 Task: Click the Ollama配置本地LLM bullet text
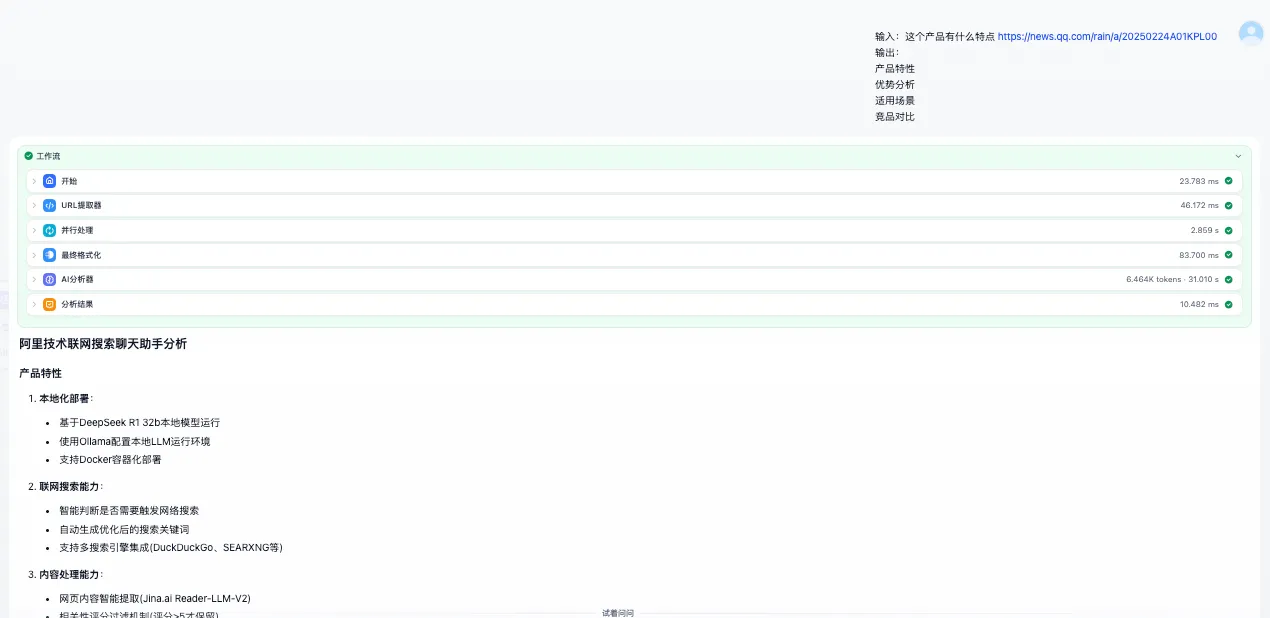pyautogui.click(x=134, y=441)
